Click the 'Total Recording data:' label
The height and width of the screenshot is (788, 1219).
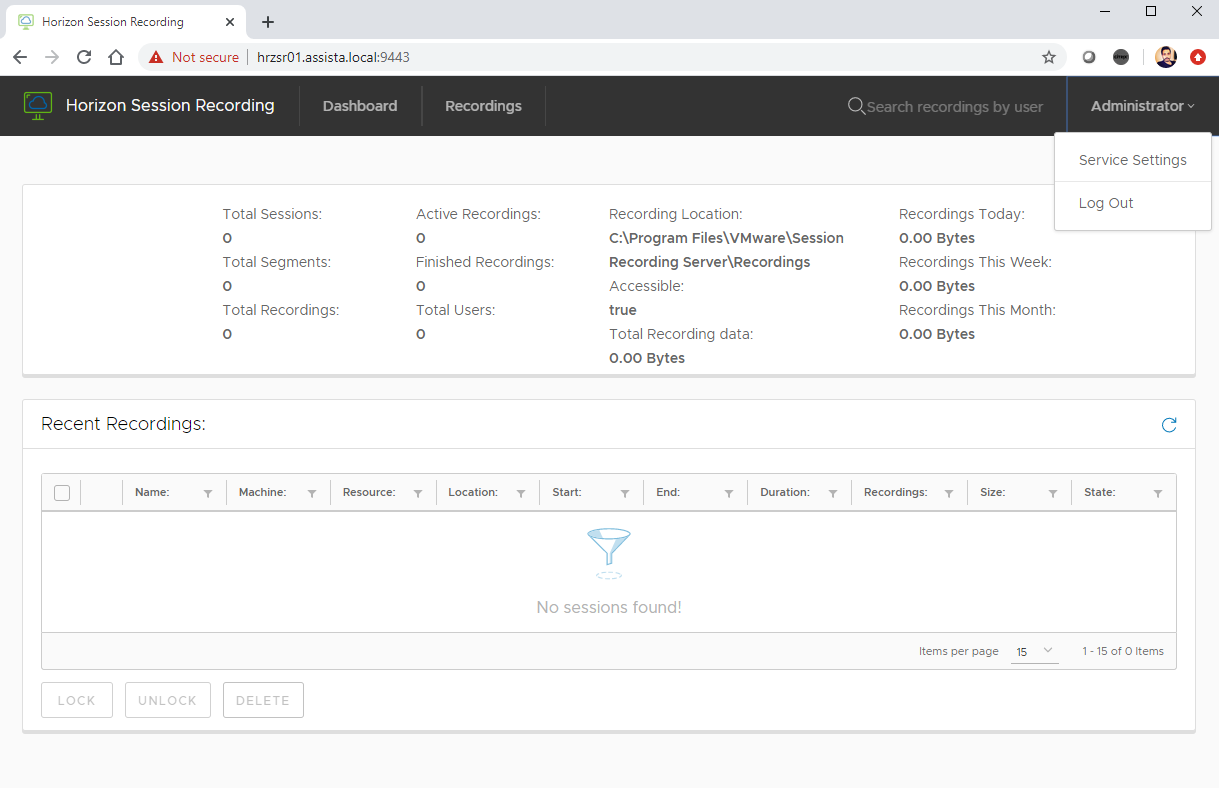coord(681,334)
